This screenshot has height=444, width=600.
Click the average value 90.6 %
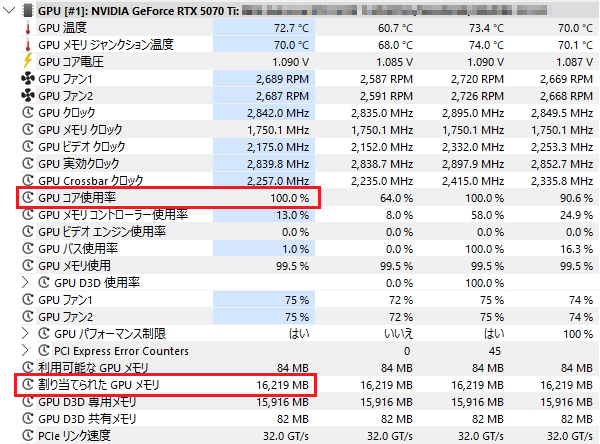pos(576,198)
